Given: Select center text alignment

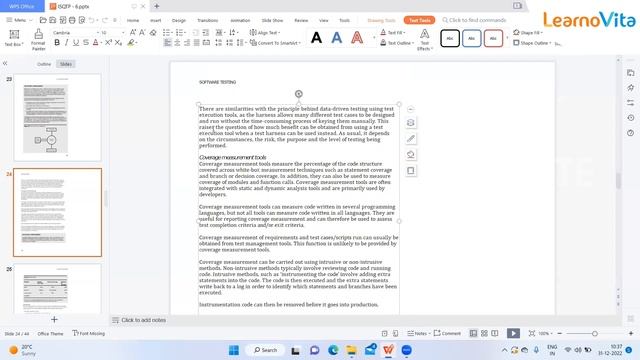Looking at the screenshot, I should [177, 42].
